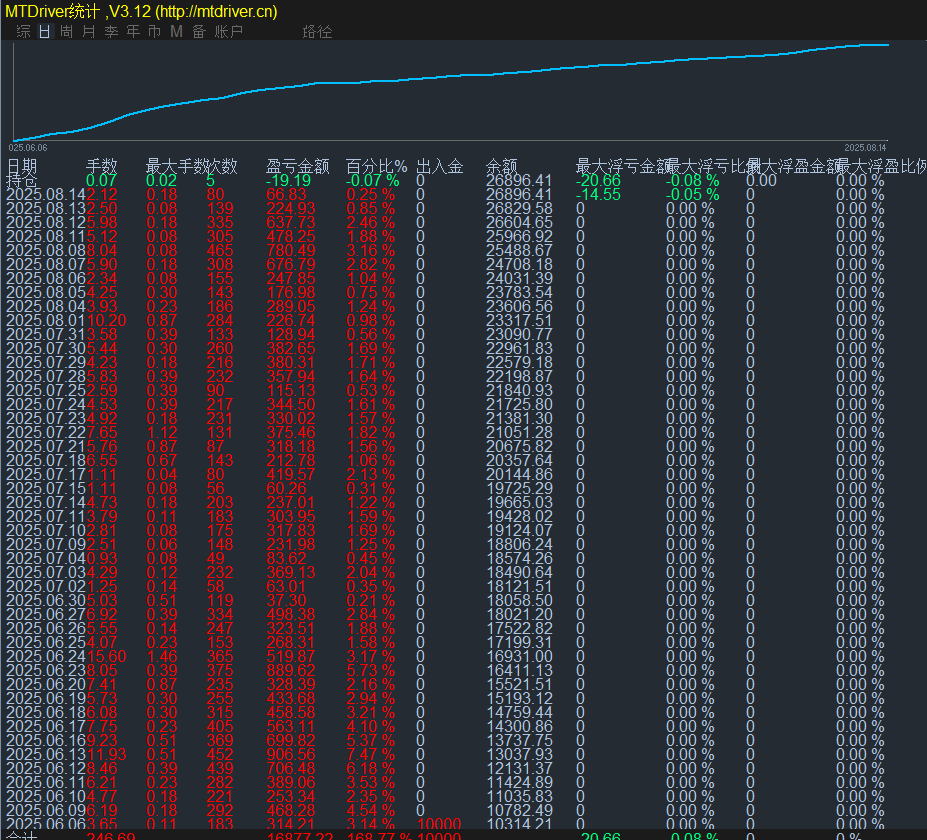The width and height of the screenshot is (927, 840).
Task: Click balance value 18574.26
Action: (x=519, y=559)
